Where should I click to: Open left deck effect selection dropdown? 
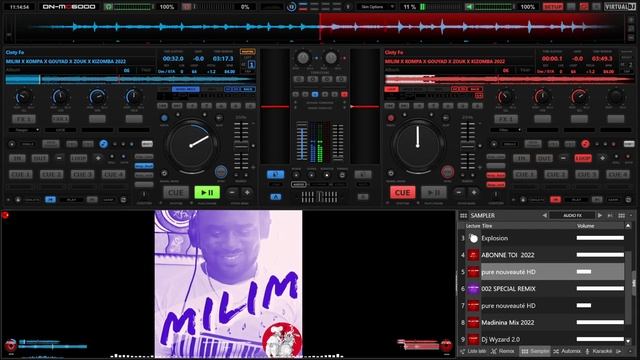click(x=24, y=130)
